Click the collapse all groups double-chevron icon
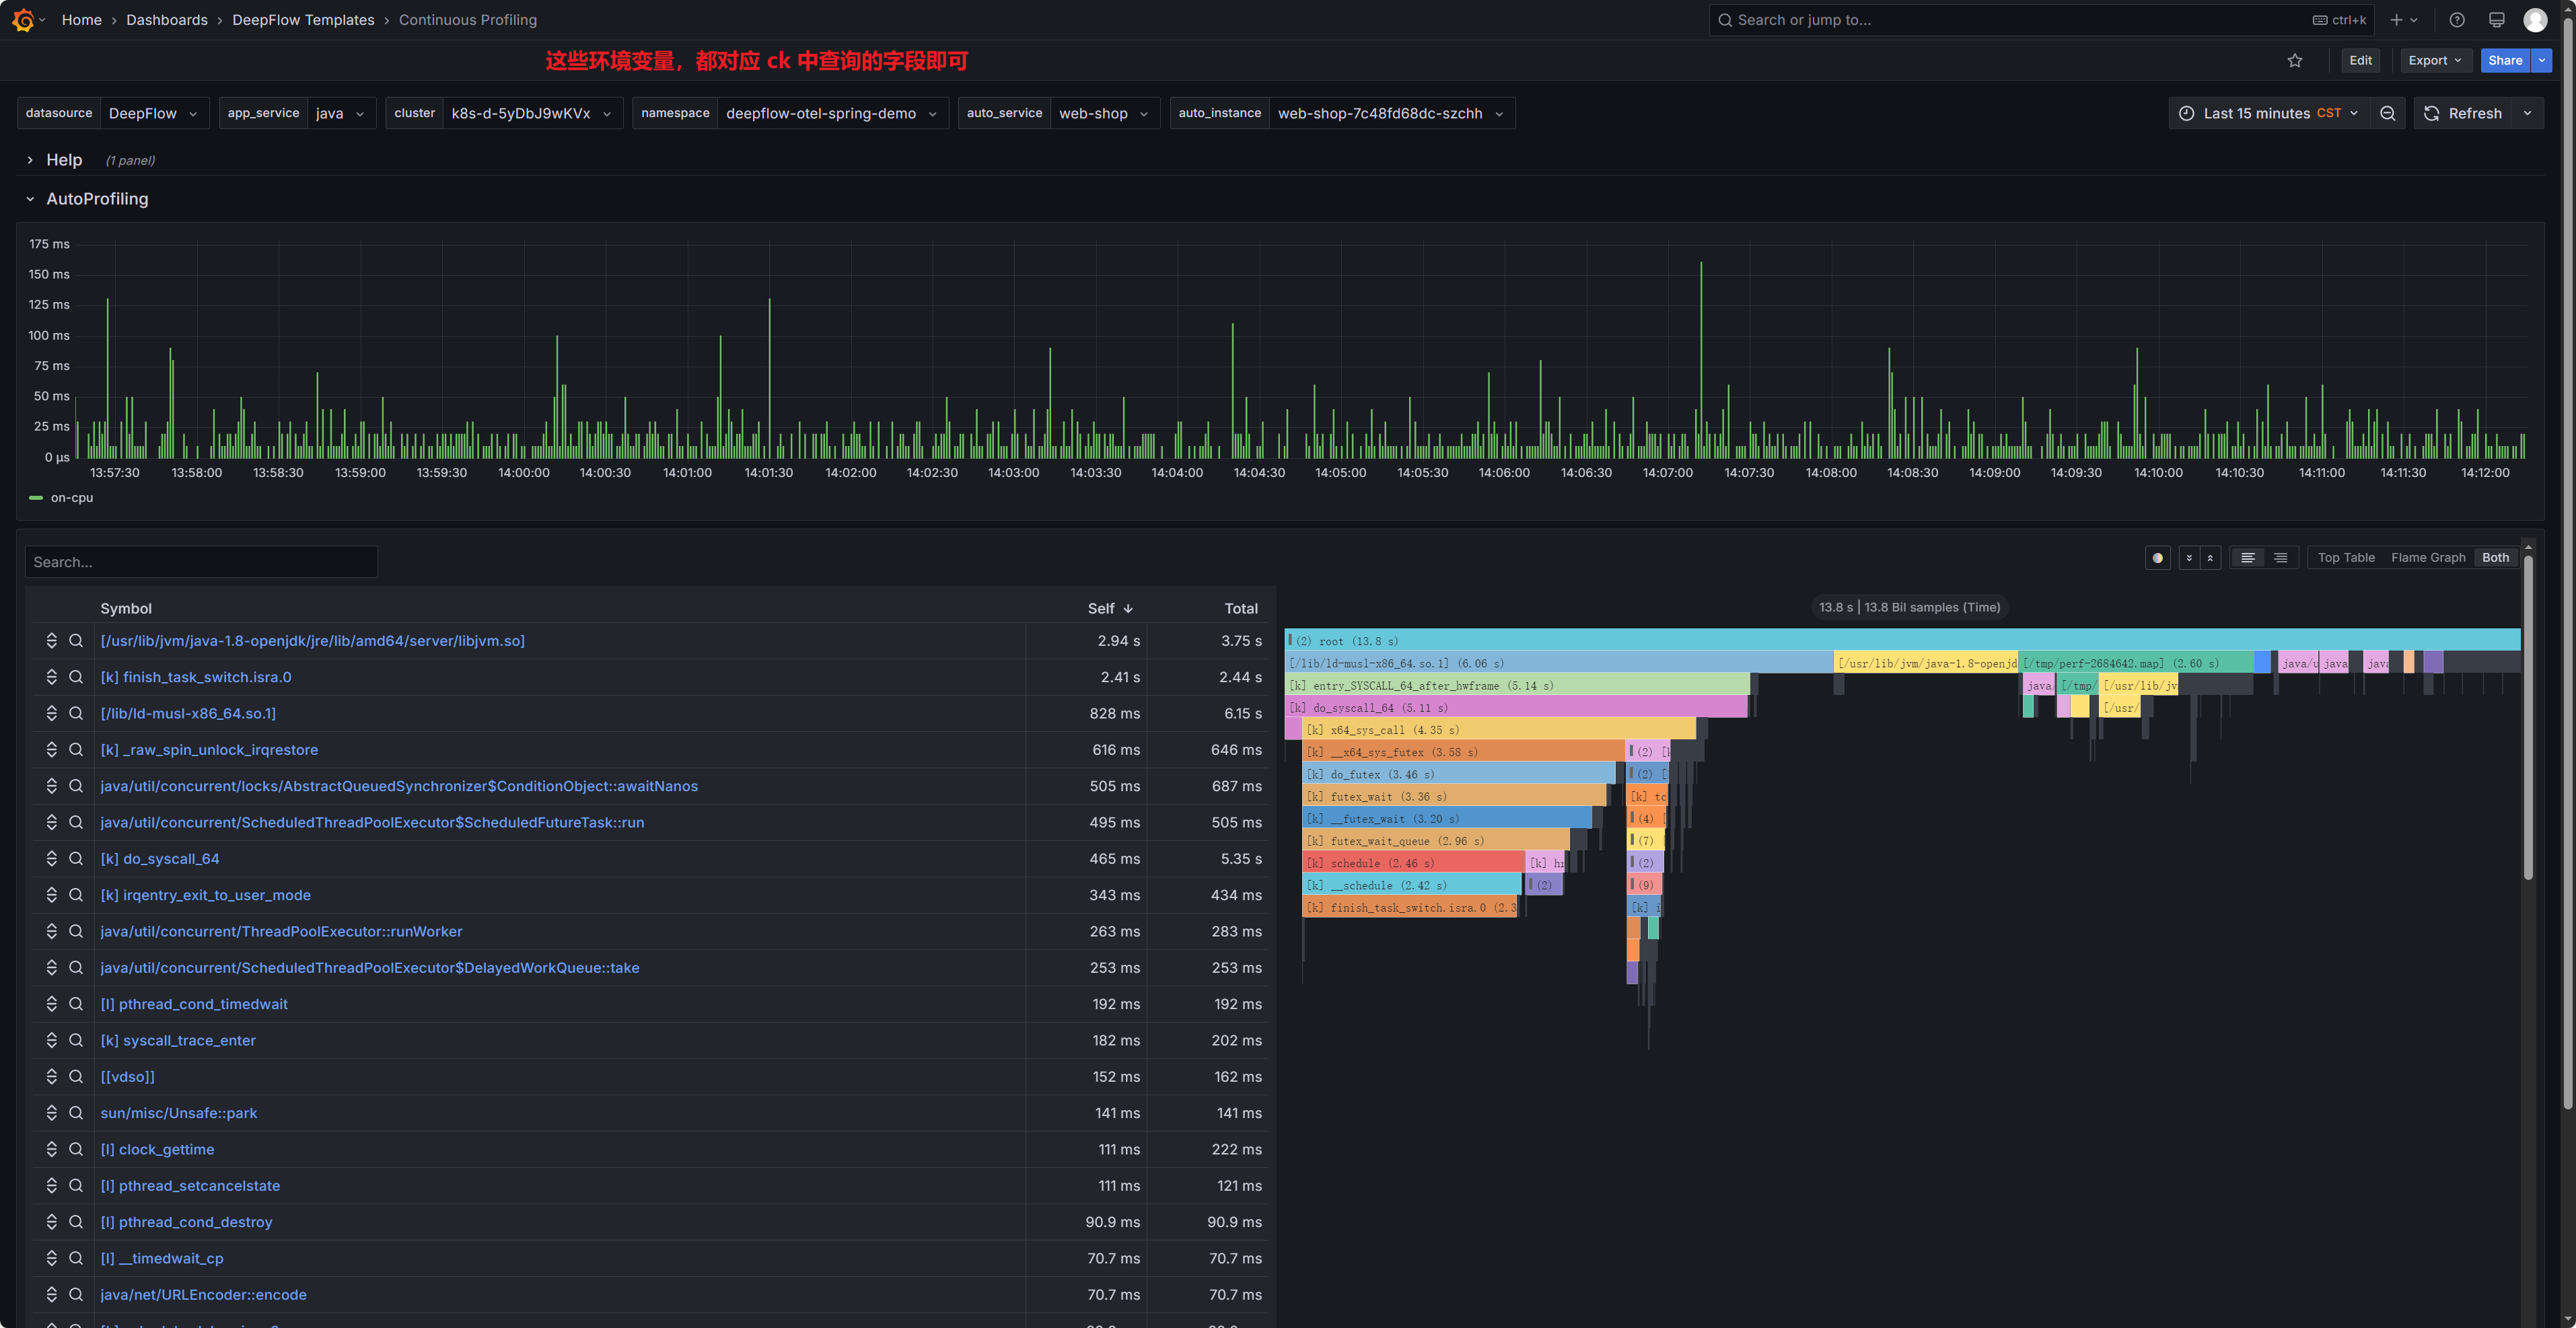The height and width of the screenshot is (1328, 2576). point(2210,558)
